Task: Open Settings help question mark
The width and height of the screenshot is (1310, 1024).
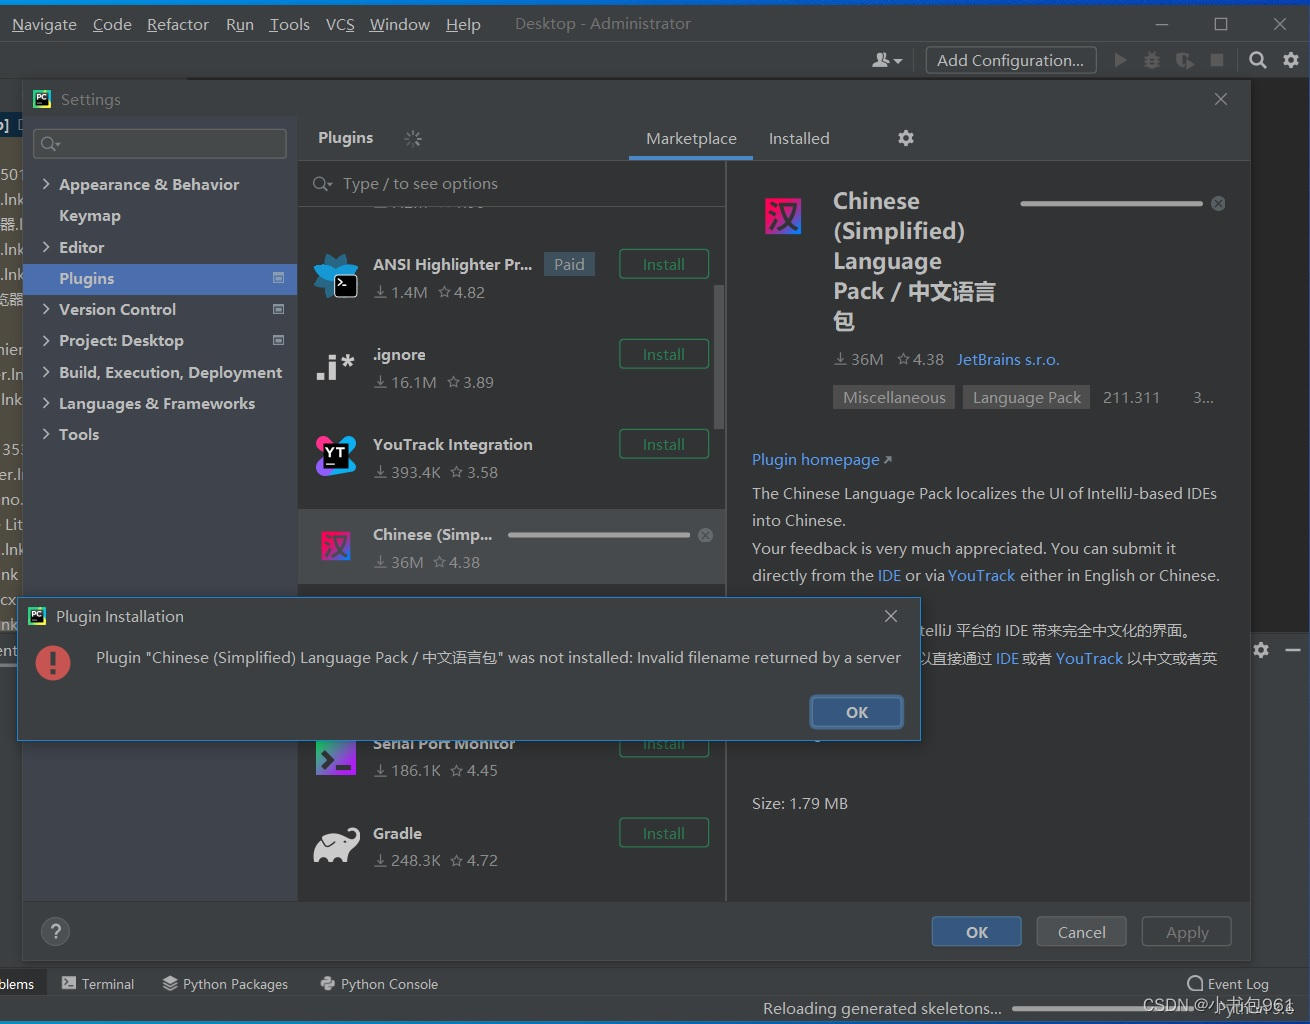Action: pyautogui.click(x=56, y=932)
